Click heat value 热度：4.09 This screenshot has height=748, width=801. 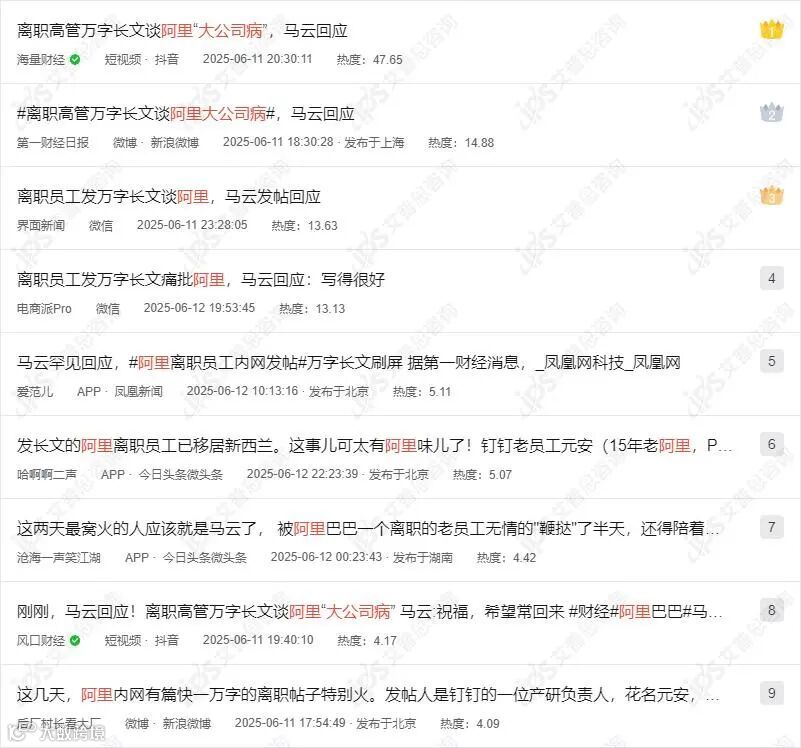point(470,723)
